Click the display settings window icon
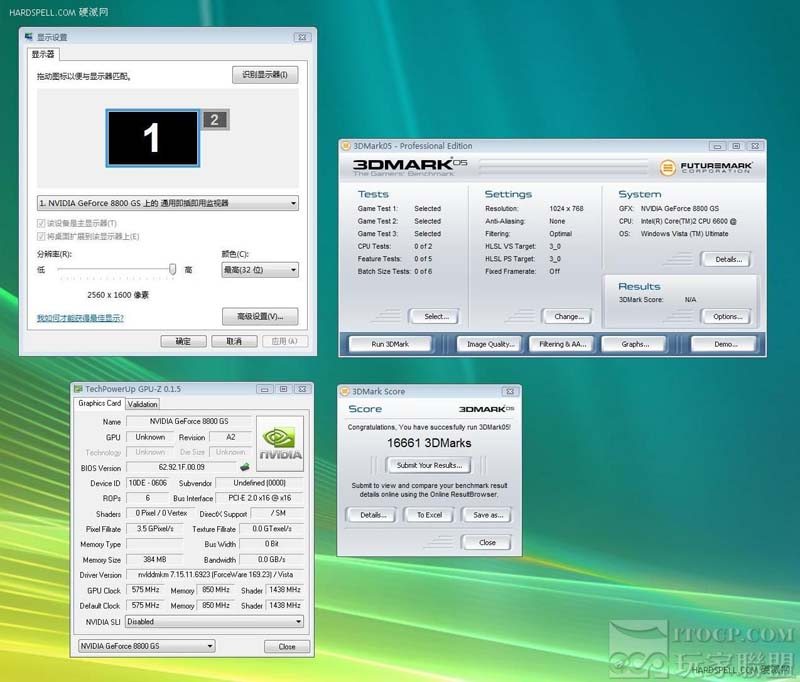Screen dimensions: 800x682 tap(29, 37)
